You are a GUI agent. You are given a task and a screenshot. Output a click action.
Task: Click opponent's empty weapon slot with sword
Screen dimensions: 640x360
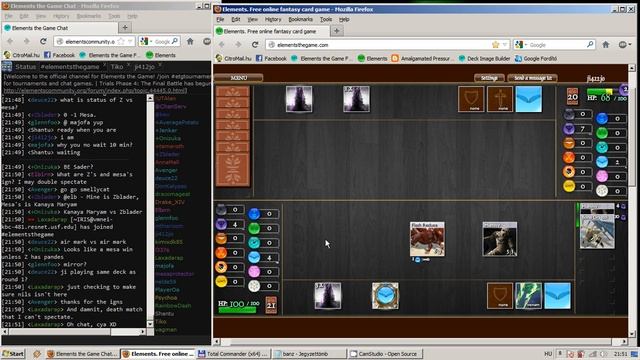tap(500, 99)
